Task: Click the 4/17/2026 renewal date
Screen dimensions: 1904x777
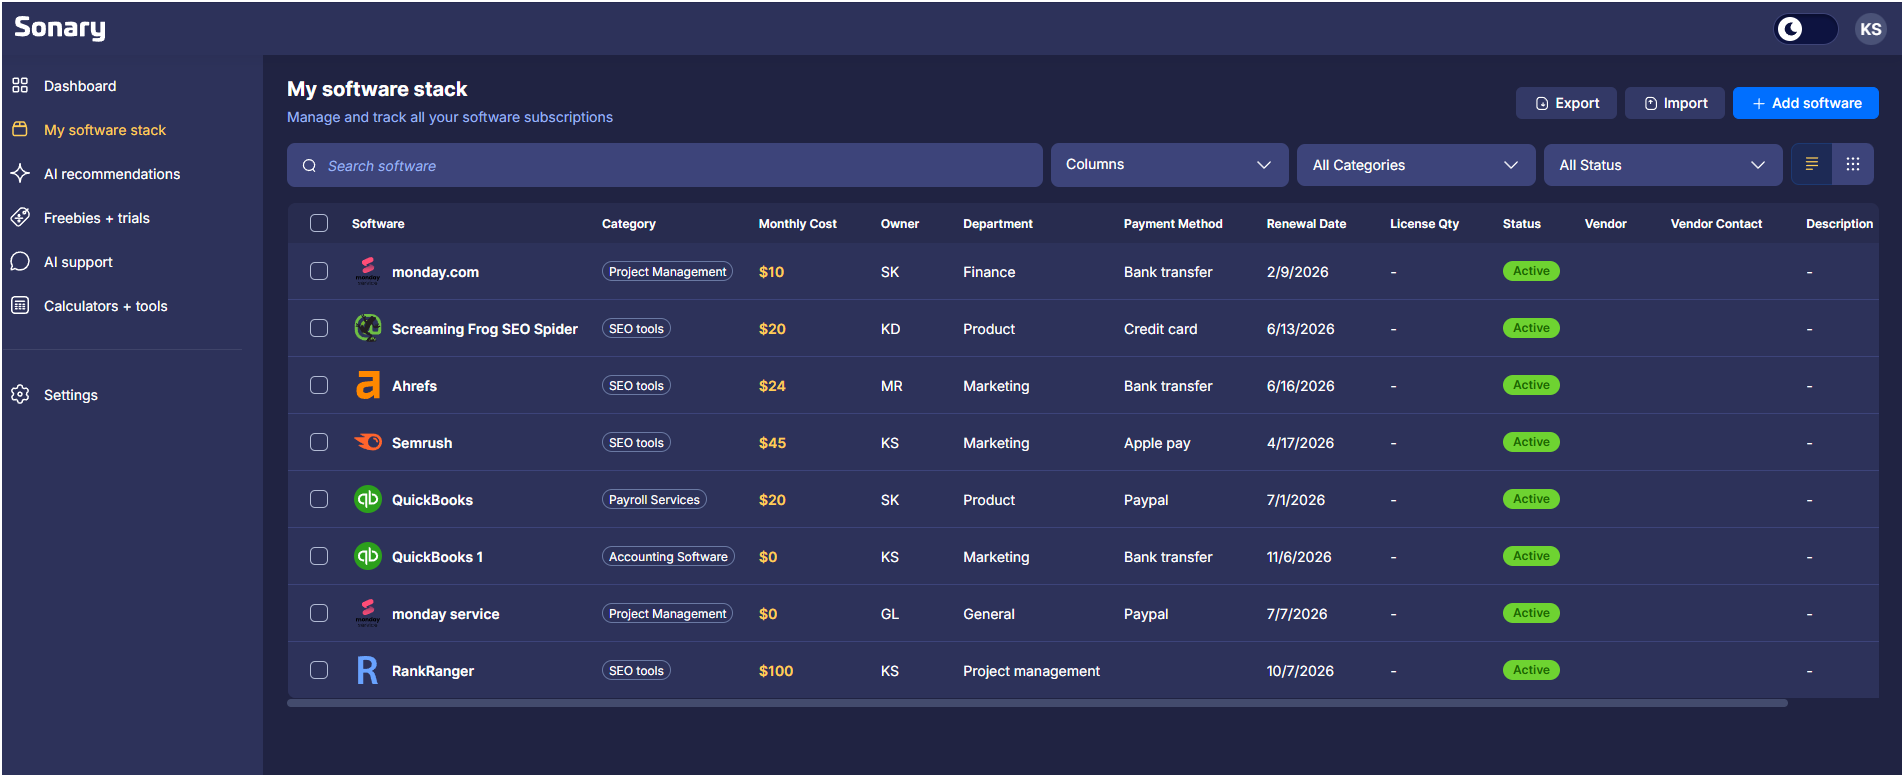Action: (x=1300, y=443)
